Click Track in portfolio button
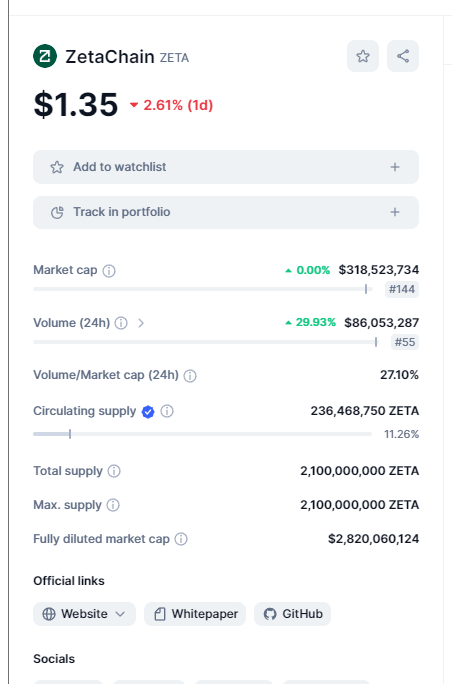 226,212
